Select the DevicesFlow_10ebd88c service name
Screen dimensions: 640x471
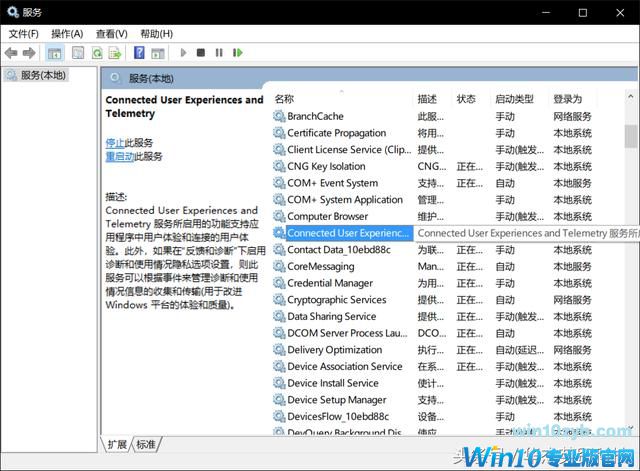tap(338, 417)
